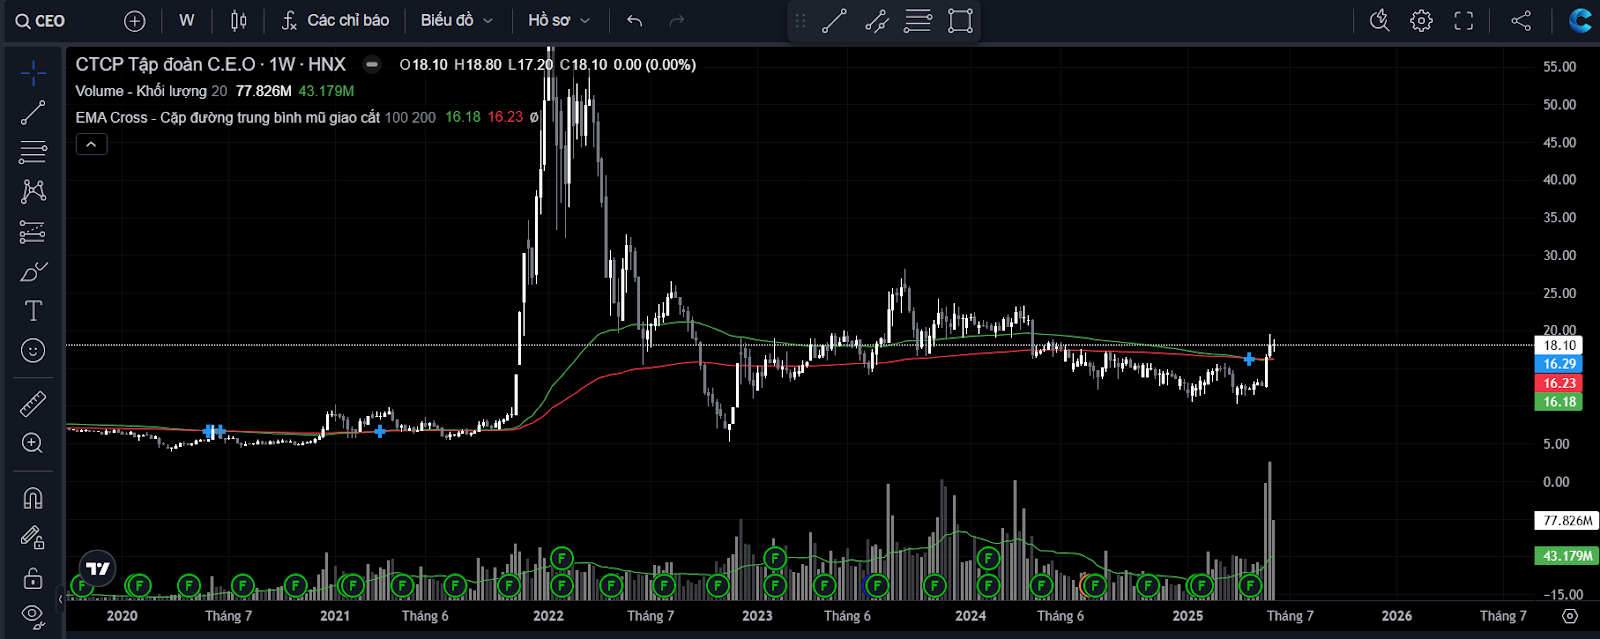Redo the chart action
Screen dimensions: 1600x639
(677, 20)
